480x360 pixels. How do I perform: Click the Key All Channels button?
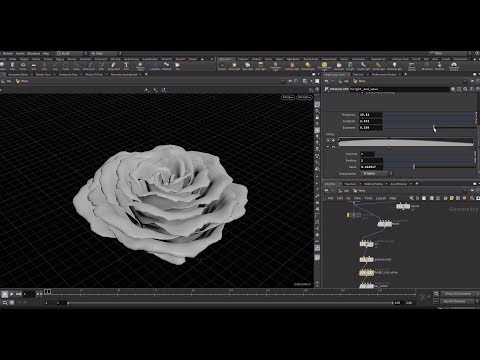click(459, 301)
